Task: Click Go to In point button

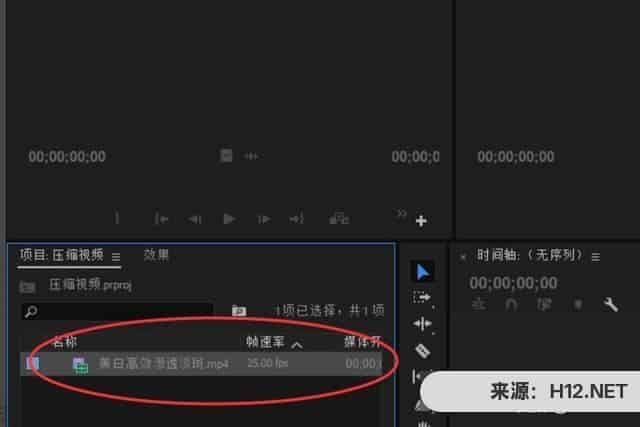Action: (x=161, y=219)
